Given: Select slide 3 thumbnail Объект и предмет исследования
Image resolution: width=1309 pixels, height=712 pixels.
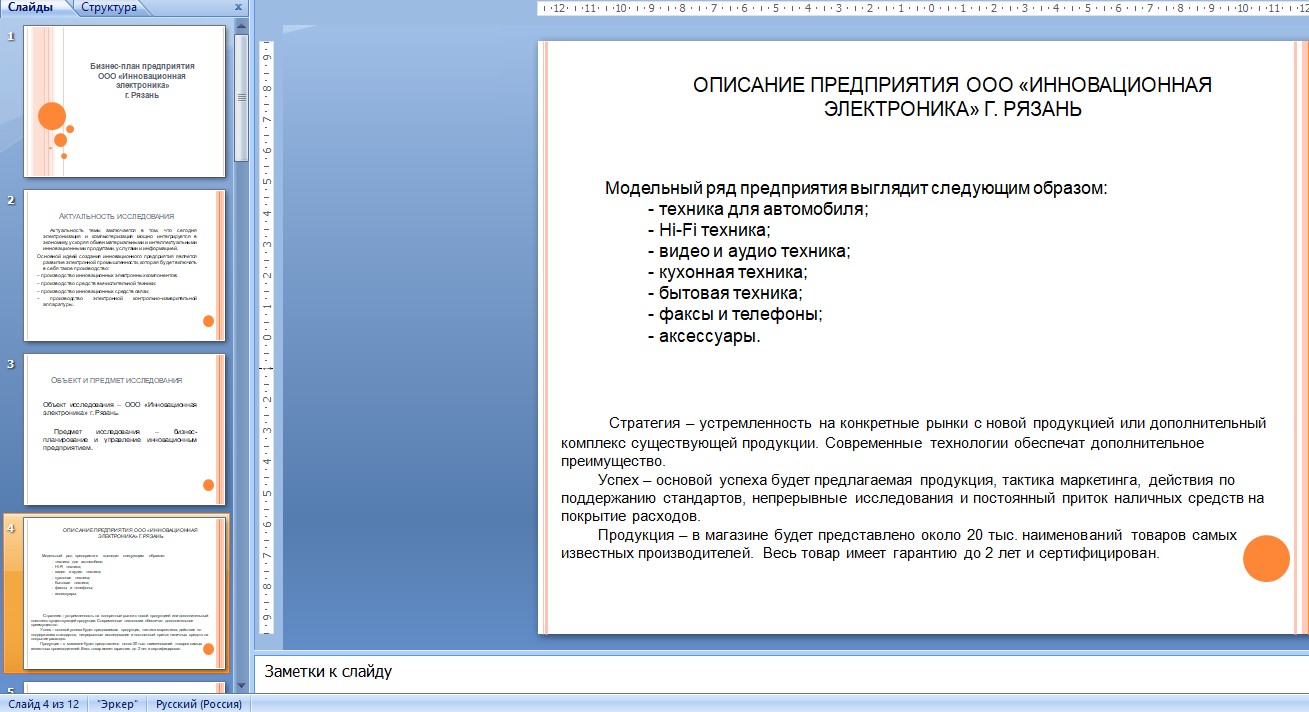Looking at the screenshot, I should click(x=125, y=429).
